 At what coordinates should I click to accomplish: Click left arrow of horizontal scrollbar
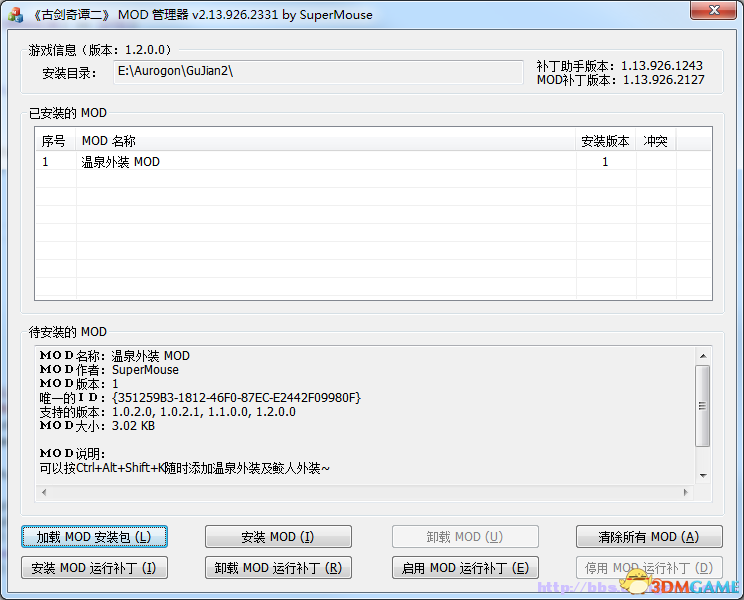click(44, 492)
